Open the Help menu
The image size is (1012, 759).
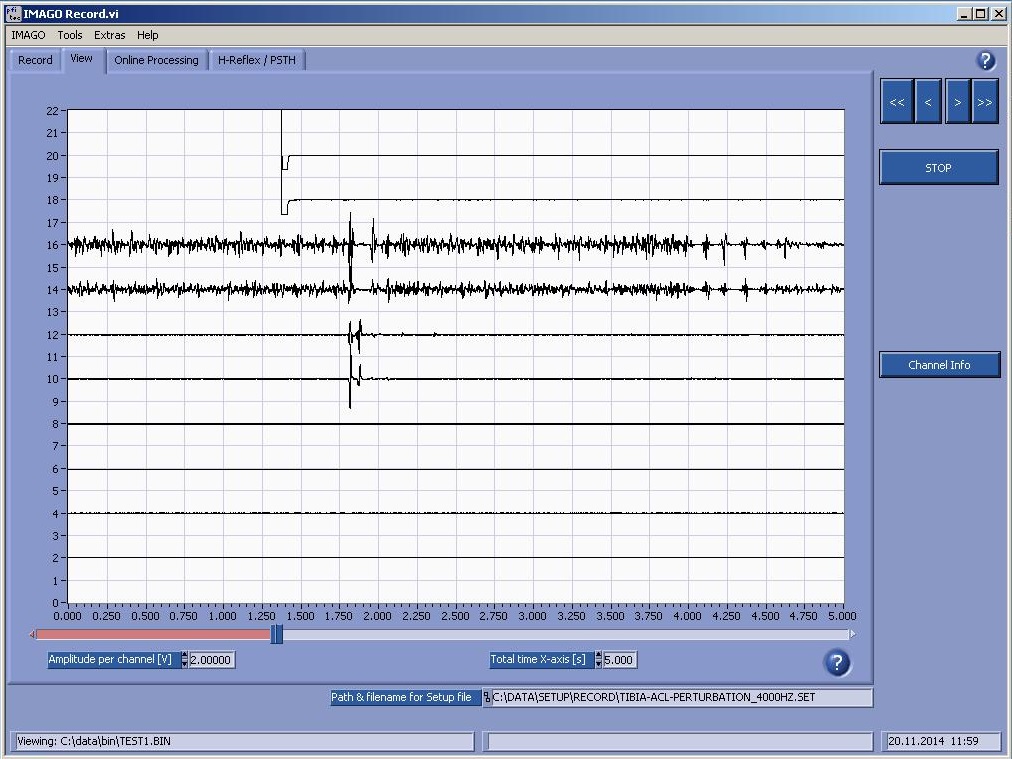click(x=147, y=35)
